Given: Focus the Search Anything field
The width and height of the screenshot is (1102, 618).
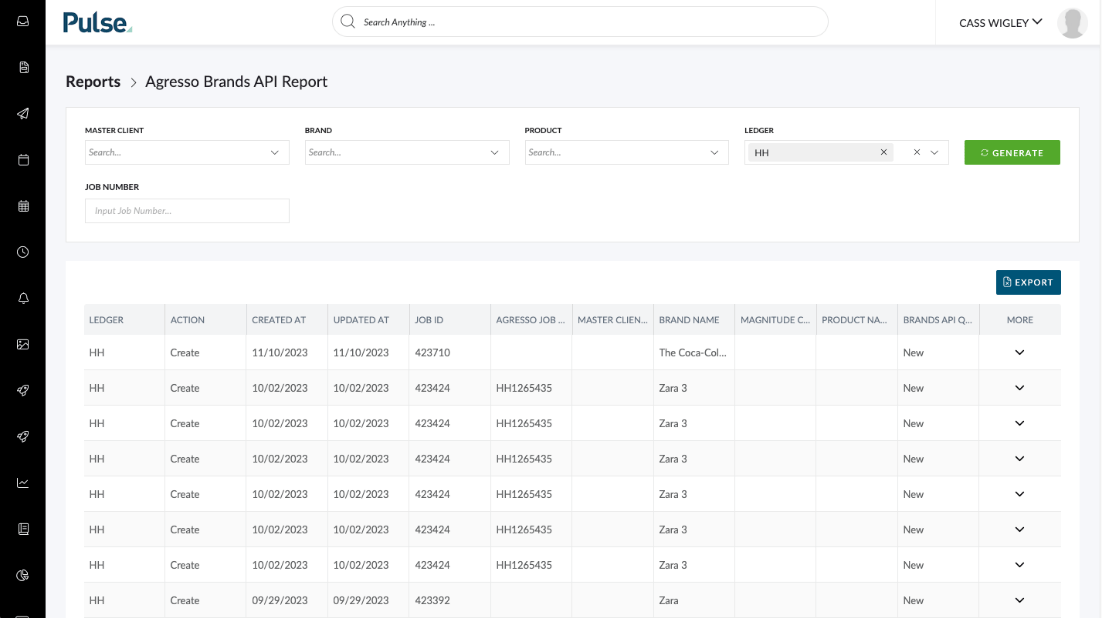Looking at the screenshot, I should pyautogui.click(x=580, y=22).
